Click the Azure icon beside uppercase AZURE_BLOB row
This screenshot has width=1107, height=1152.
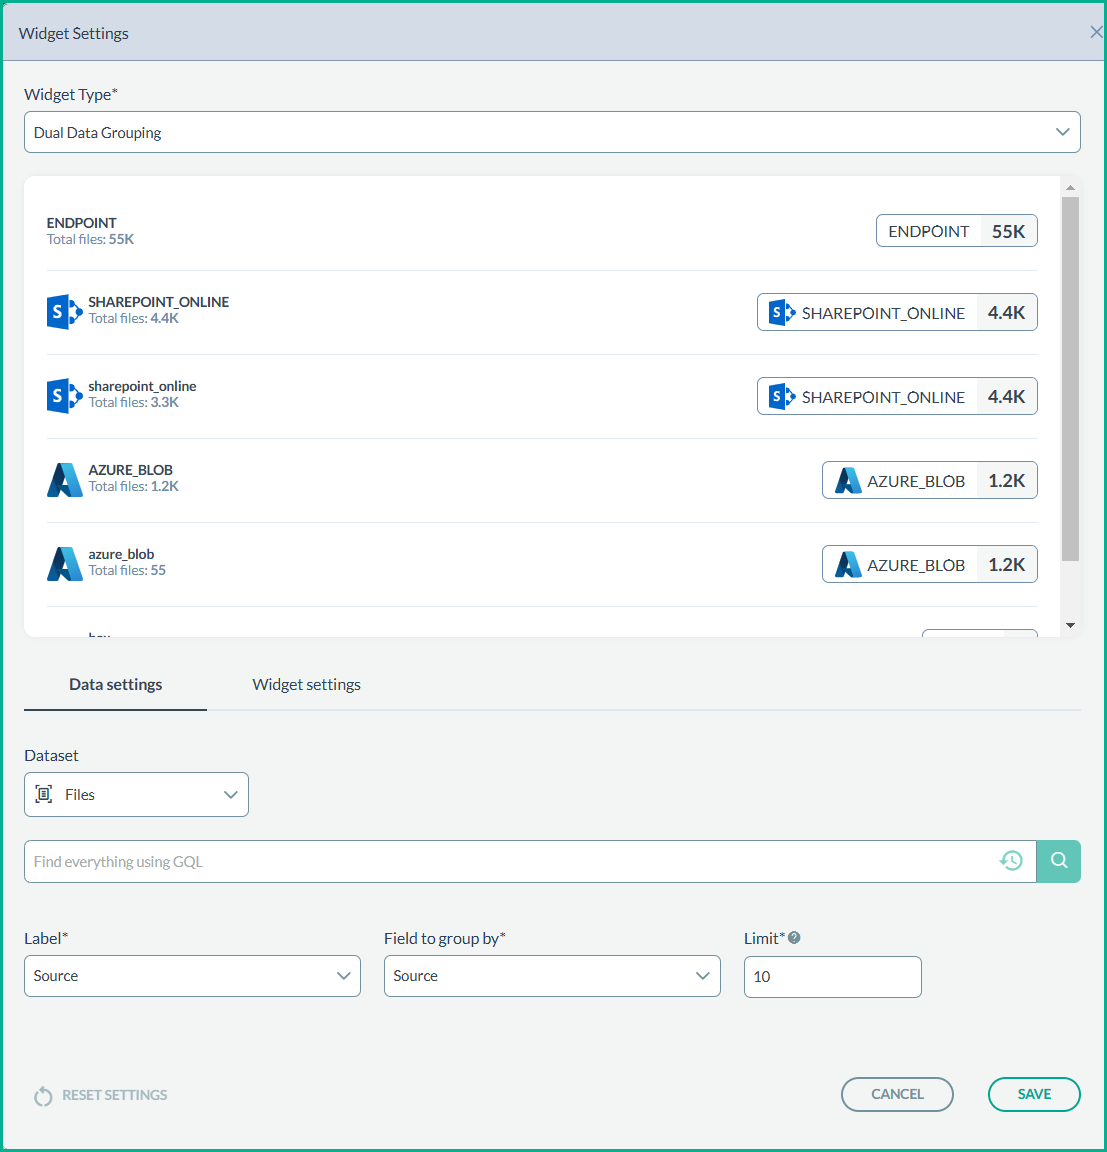click(x=65, y=480)
